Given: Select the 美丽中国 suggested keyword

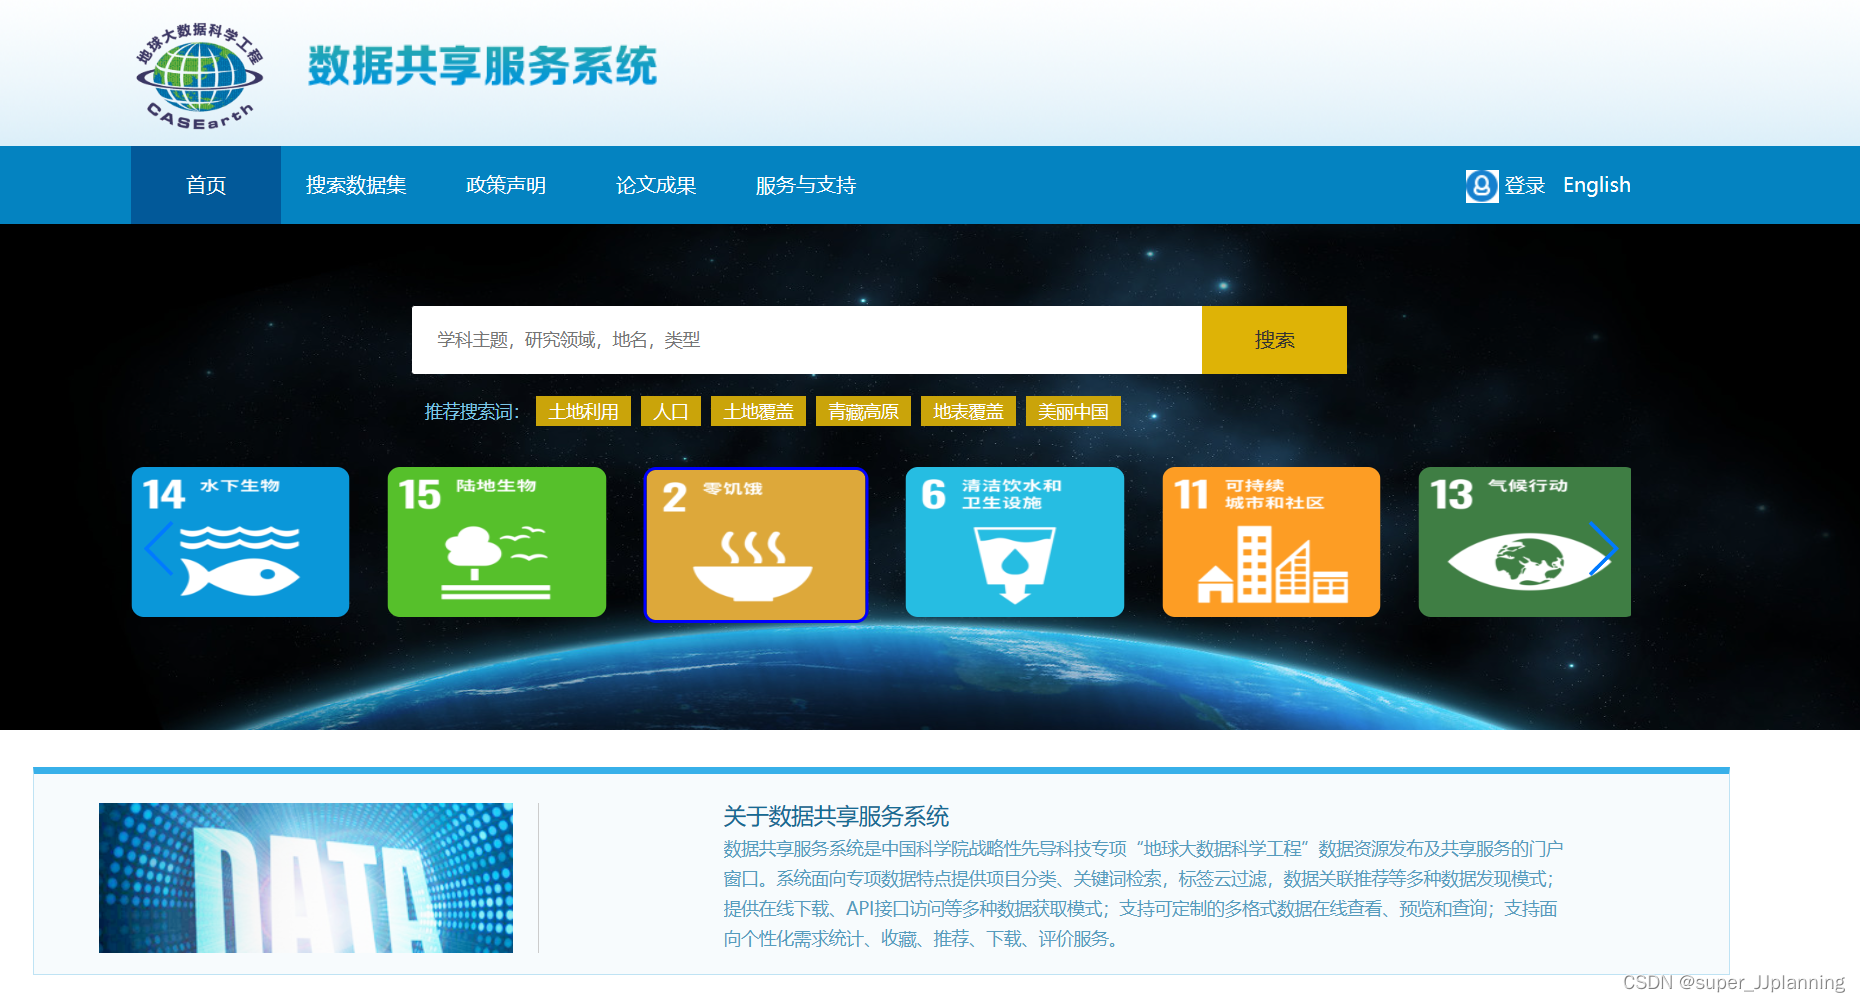Looking at the screenshot, I should coord(1073,411).
